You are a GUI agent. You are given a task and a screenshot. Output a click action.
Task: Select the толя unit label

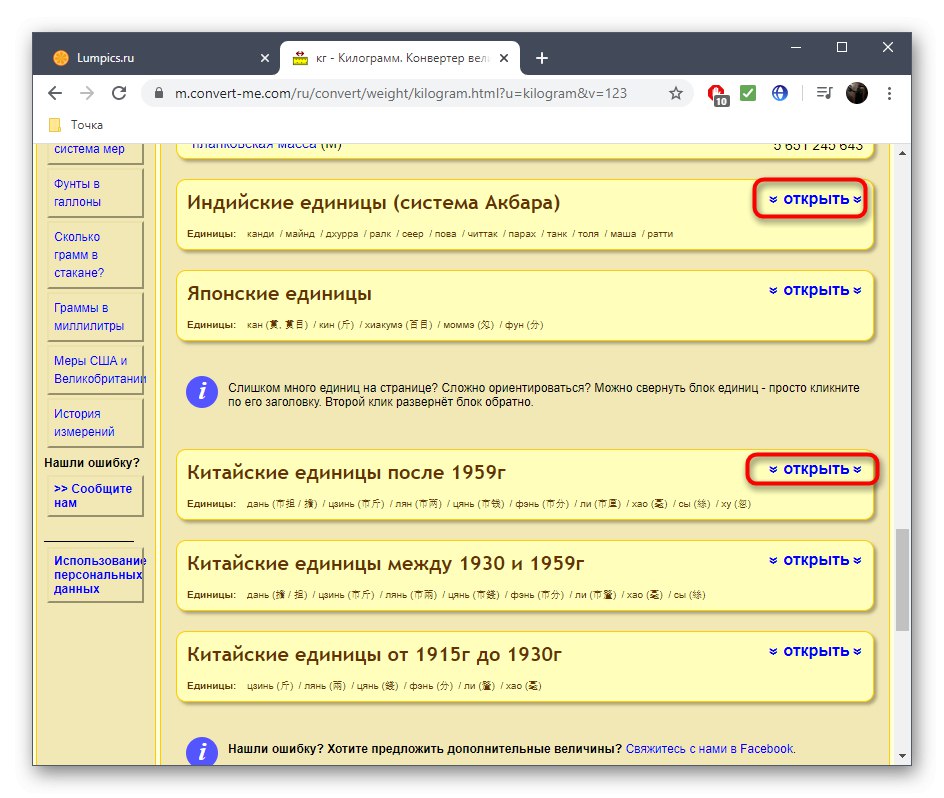tap(588, 234)
